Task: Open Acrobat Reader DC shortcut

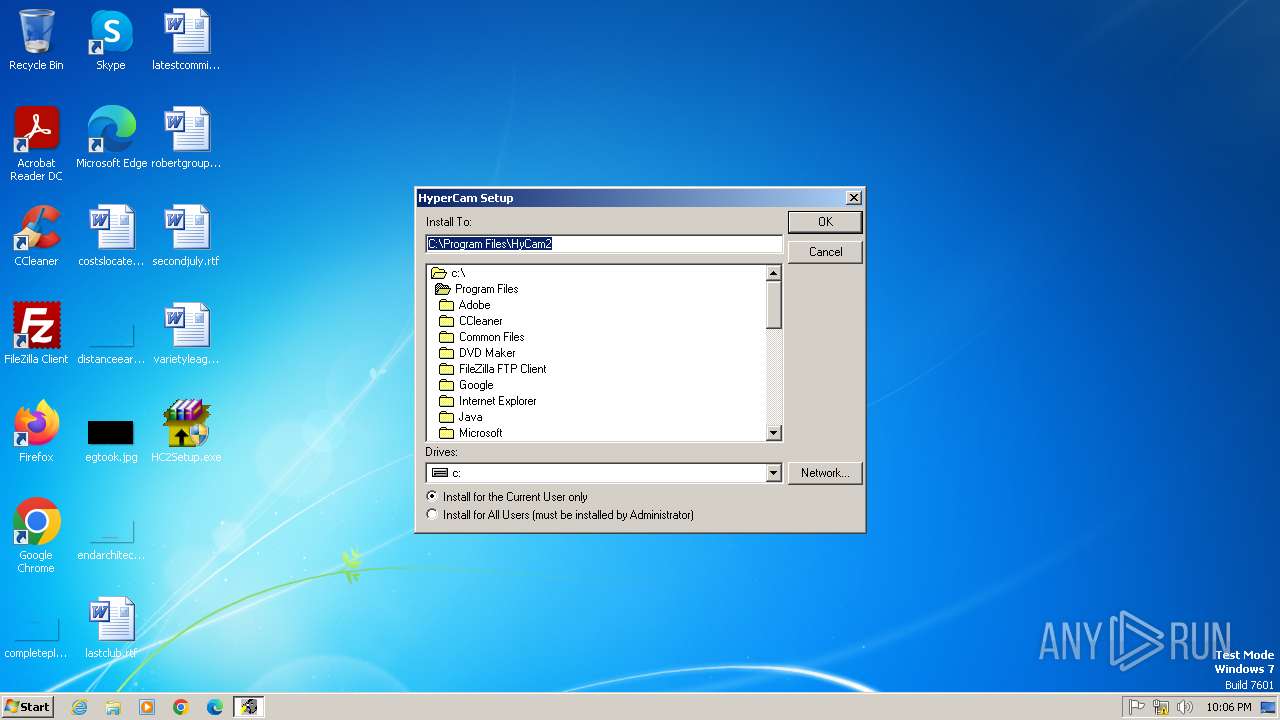Action: point(36,144)
